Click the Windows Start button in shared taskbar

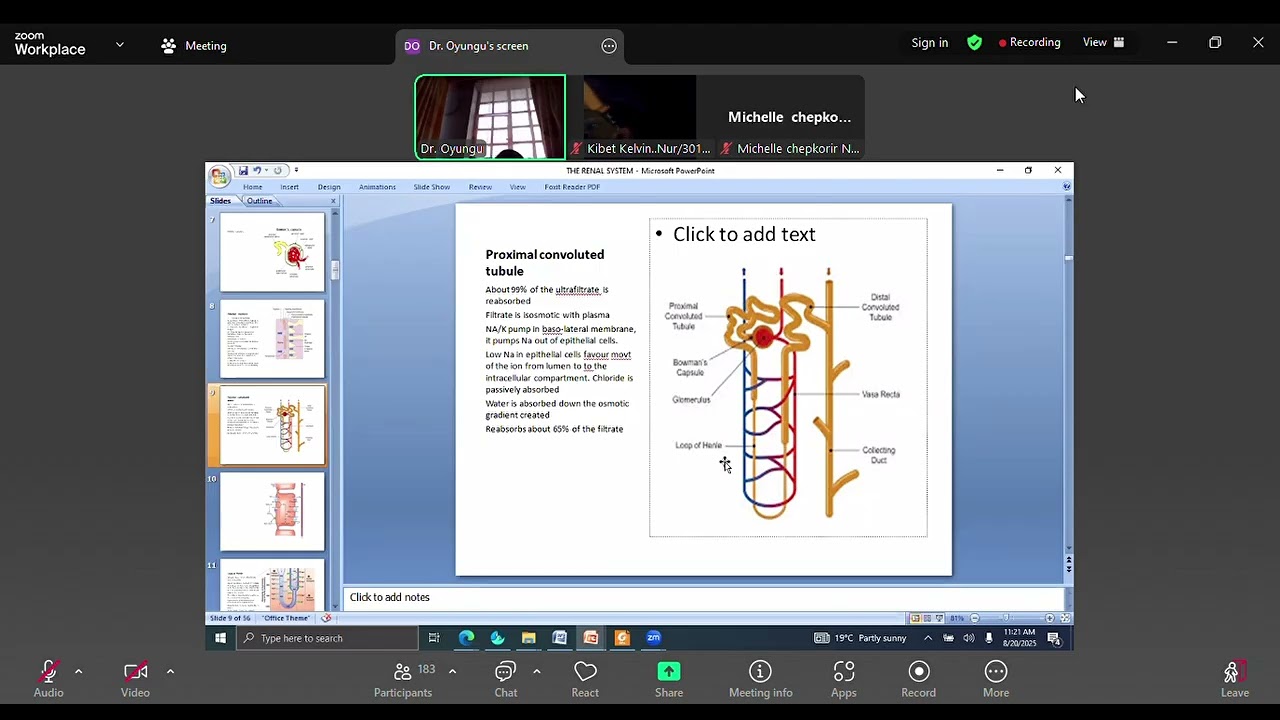click(x=220, y=638)
